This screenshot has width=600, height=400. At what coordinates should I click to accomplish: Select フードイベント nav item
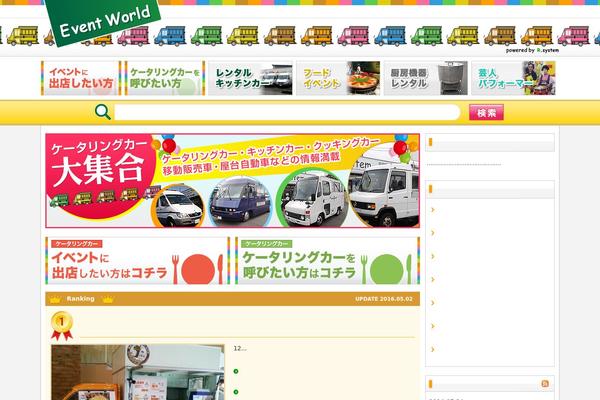[338, 78]
